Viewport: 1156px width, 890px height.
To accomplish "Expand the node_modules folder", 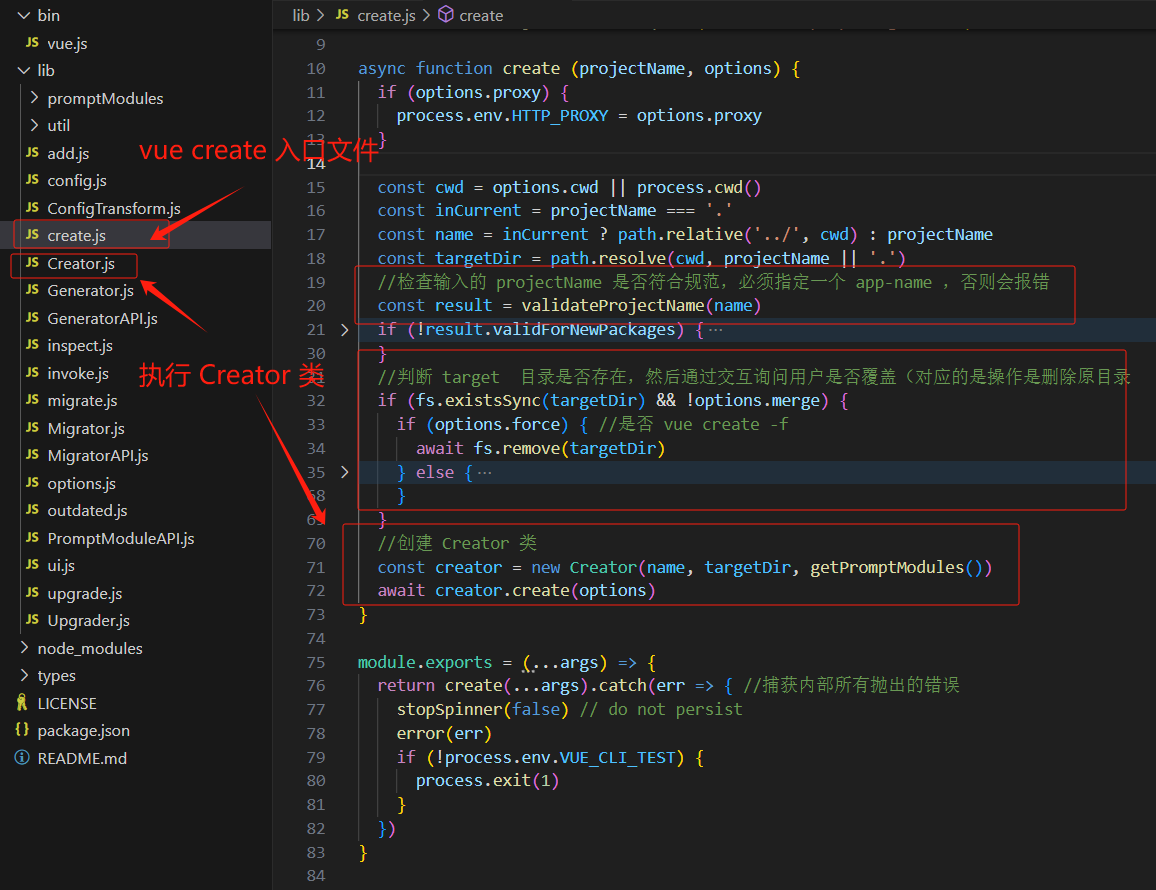I will pos(24,648).
